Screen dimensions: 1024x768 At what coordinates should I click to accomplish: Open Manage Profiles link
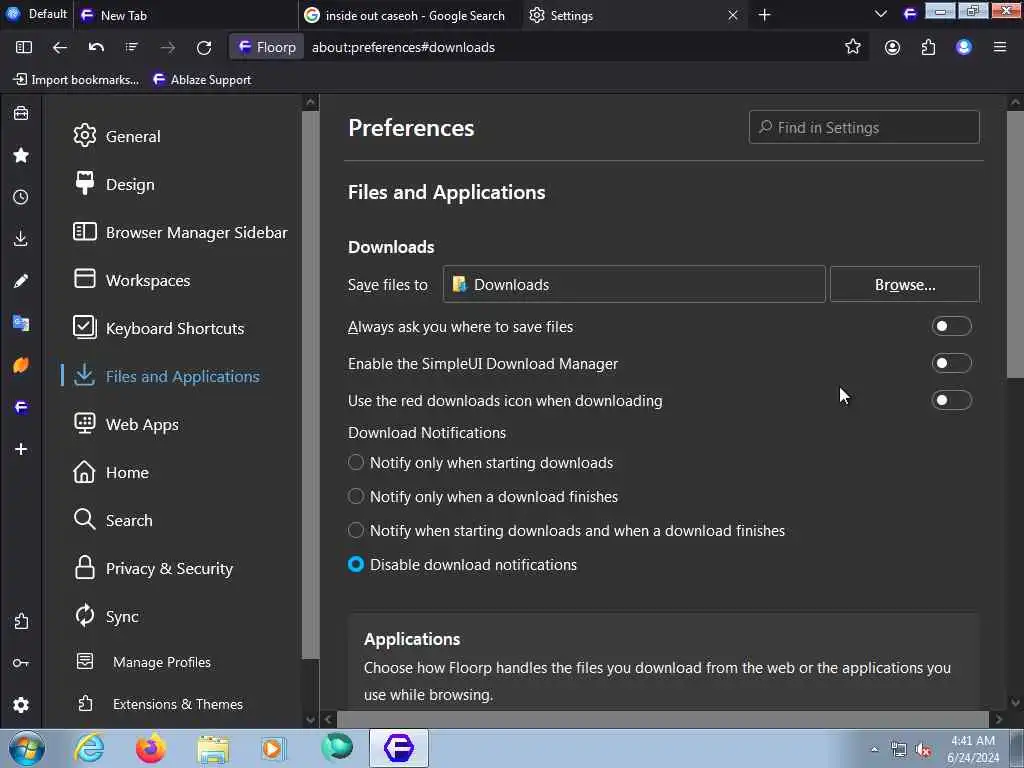(x=161, y=662)
